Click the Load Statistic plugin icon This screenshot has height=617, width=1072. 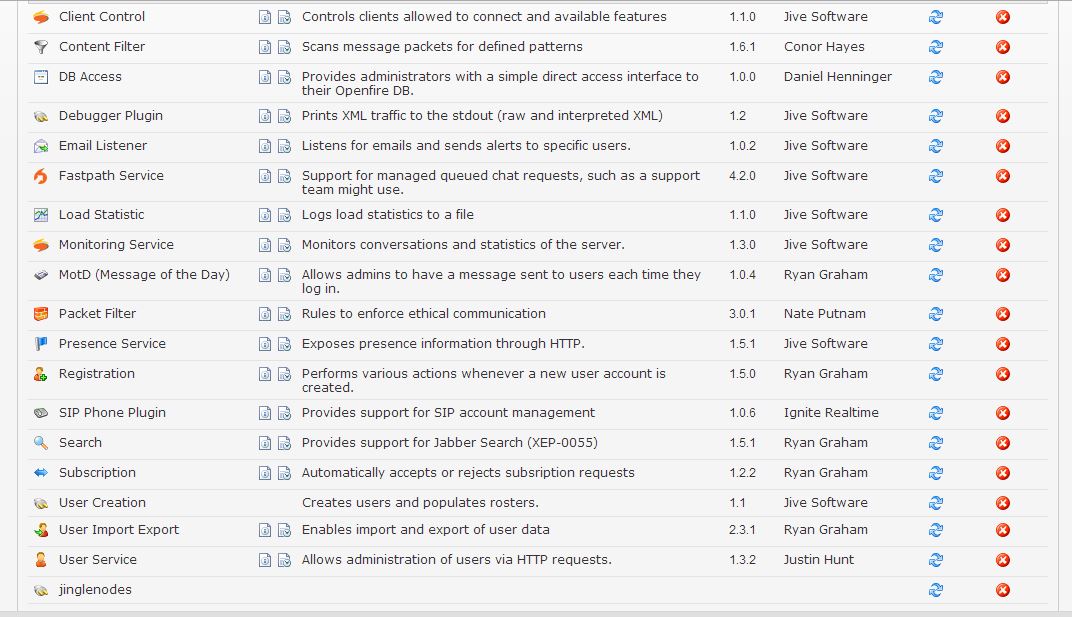(x=41, y=215)
